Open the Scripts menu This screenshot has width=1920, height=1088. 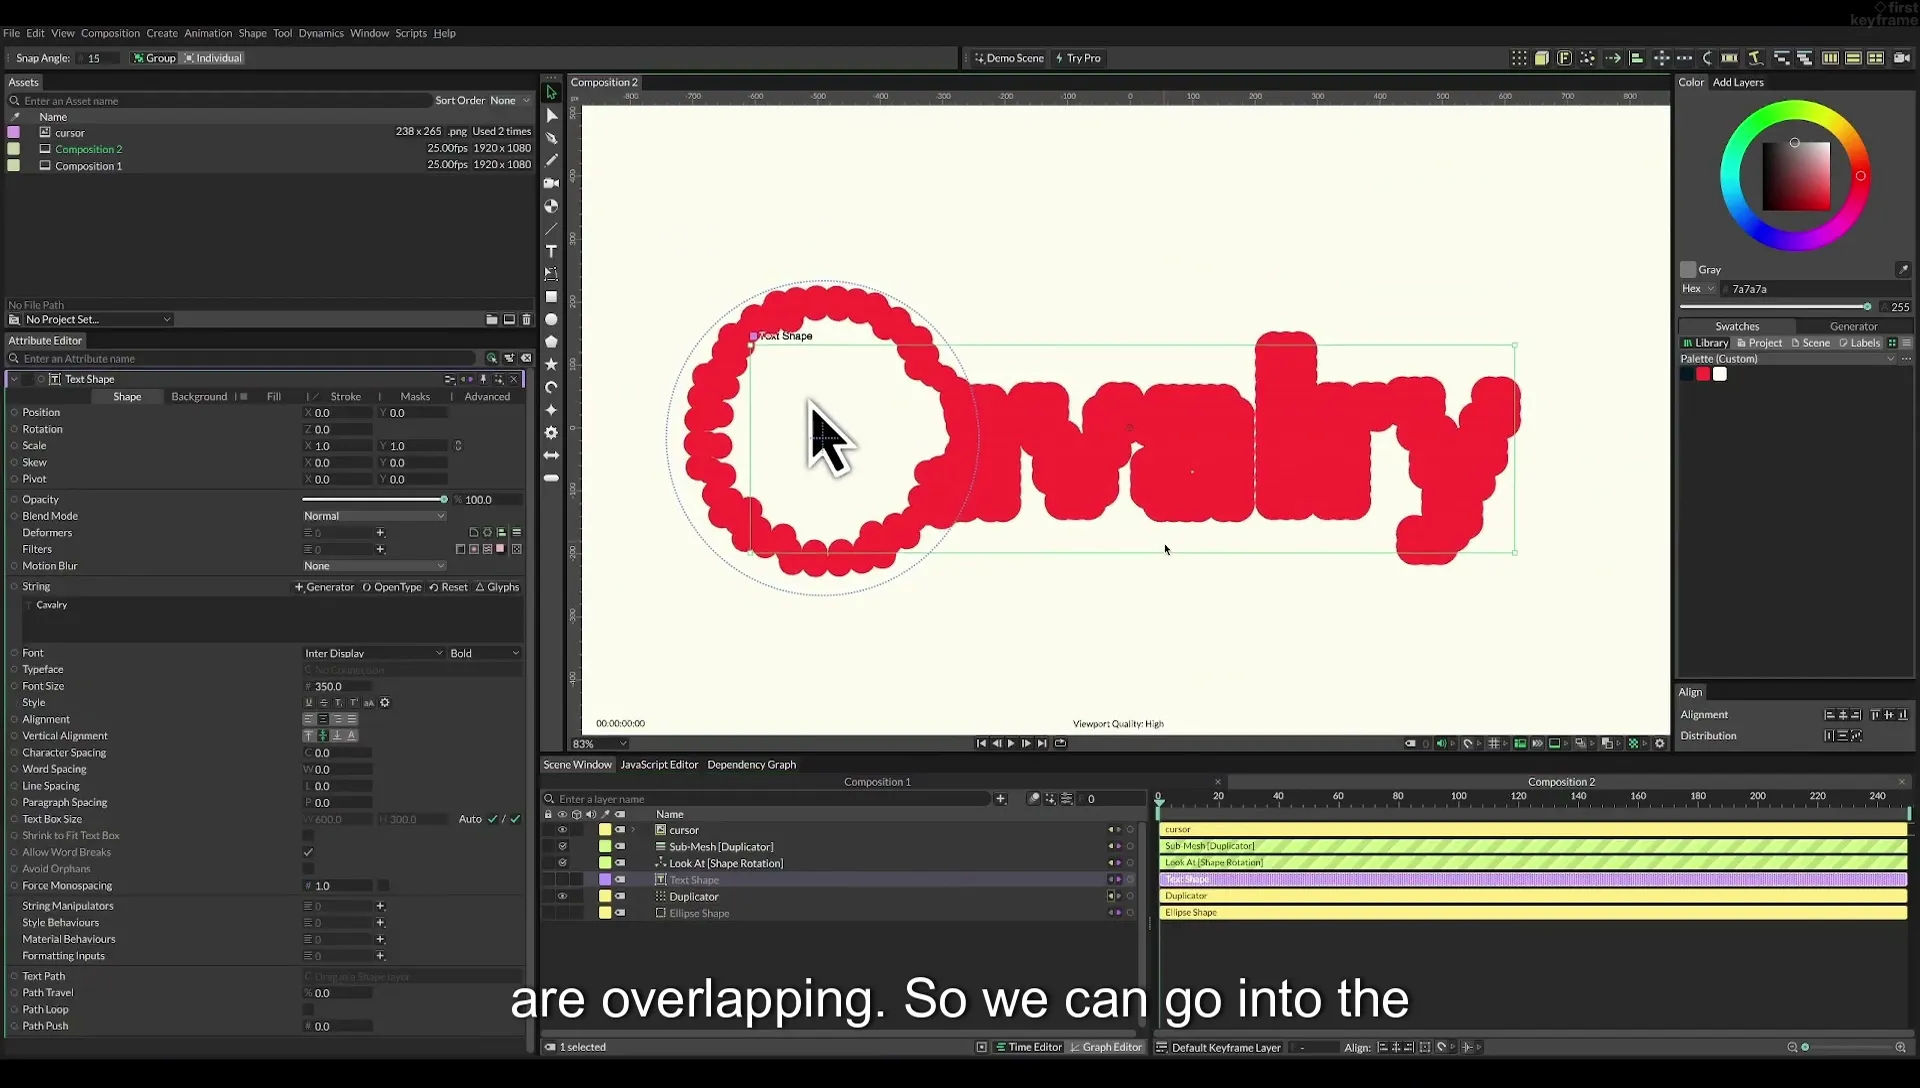(410, 33)
